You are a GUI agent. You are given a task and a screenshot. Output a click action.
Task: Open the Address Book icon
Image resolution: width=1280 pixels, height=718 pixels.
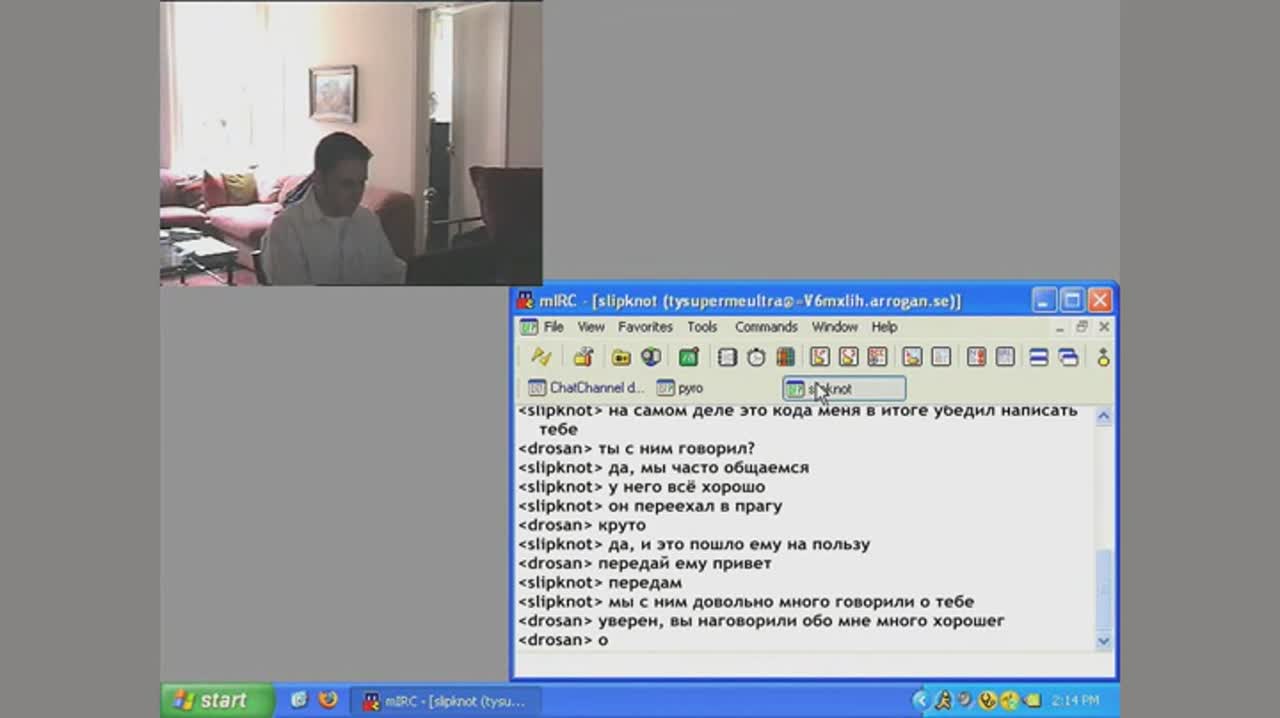(x=728, y=357)
